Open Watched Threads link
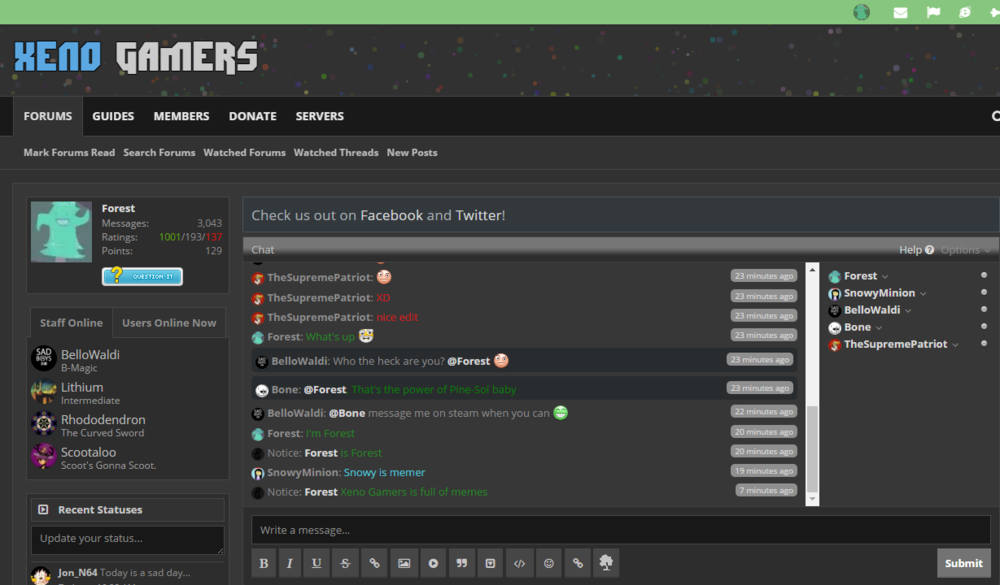Image resolution: width=1000 pixels, height=585 pixels. [x=336, y=152]
